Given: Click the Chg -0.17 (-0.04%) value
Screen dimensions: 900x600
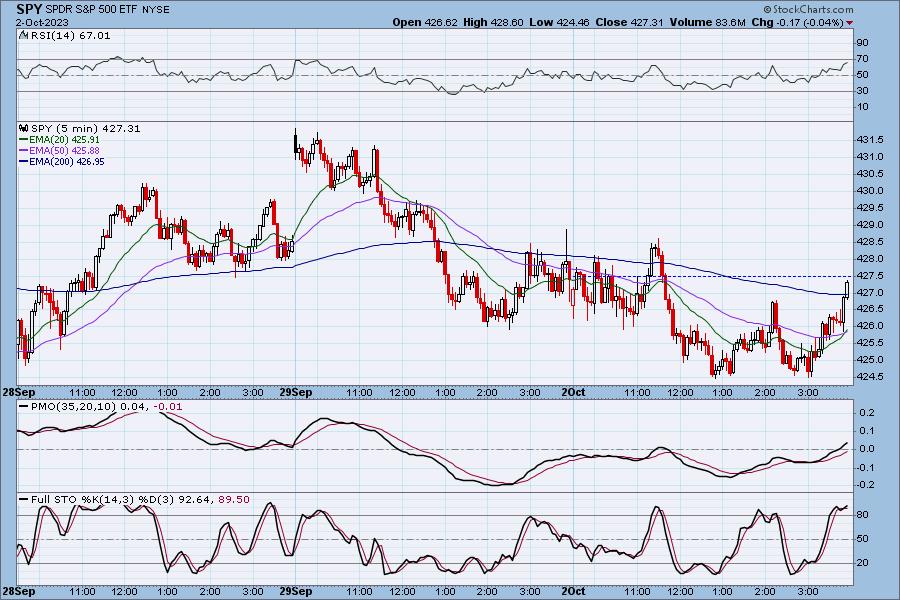Looking at the screenshot, I should point(797,22).
